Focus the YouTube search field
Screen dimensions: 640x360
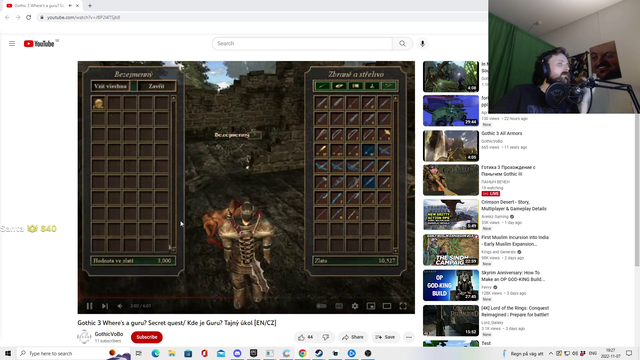pos(302,43)
